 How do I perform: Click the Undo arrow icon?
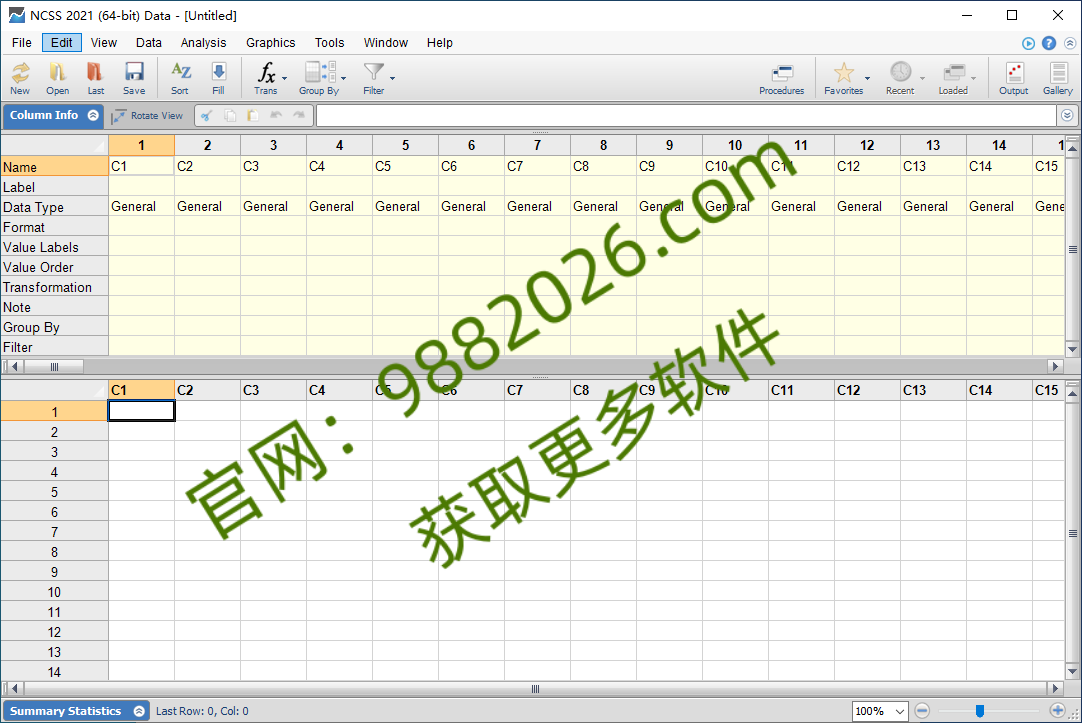[x=276, y=116]
